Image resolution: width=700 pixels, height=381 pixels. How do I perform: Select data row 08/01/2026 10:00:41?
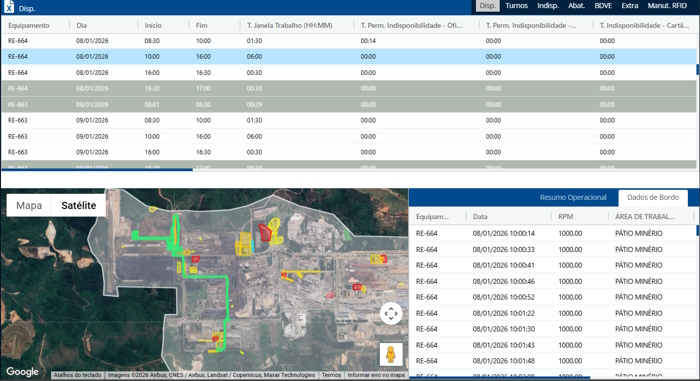pyautogui.click(x=553, y=265)
